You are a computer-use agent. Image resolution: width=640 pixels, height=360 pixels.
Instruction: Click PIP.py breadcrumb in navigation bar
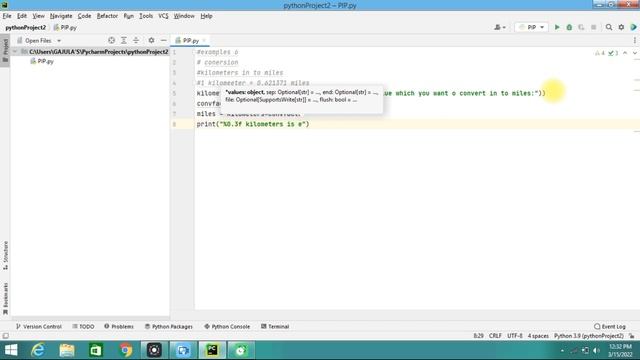[x=65, y=27]
